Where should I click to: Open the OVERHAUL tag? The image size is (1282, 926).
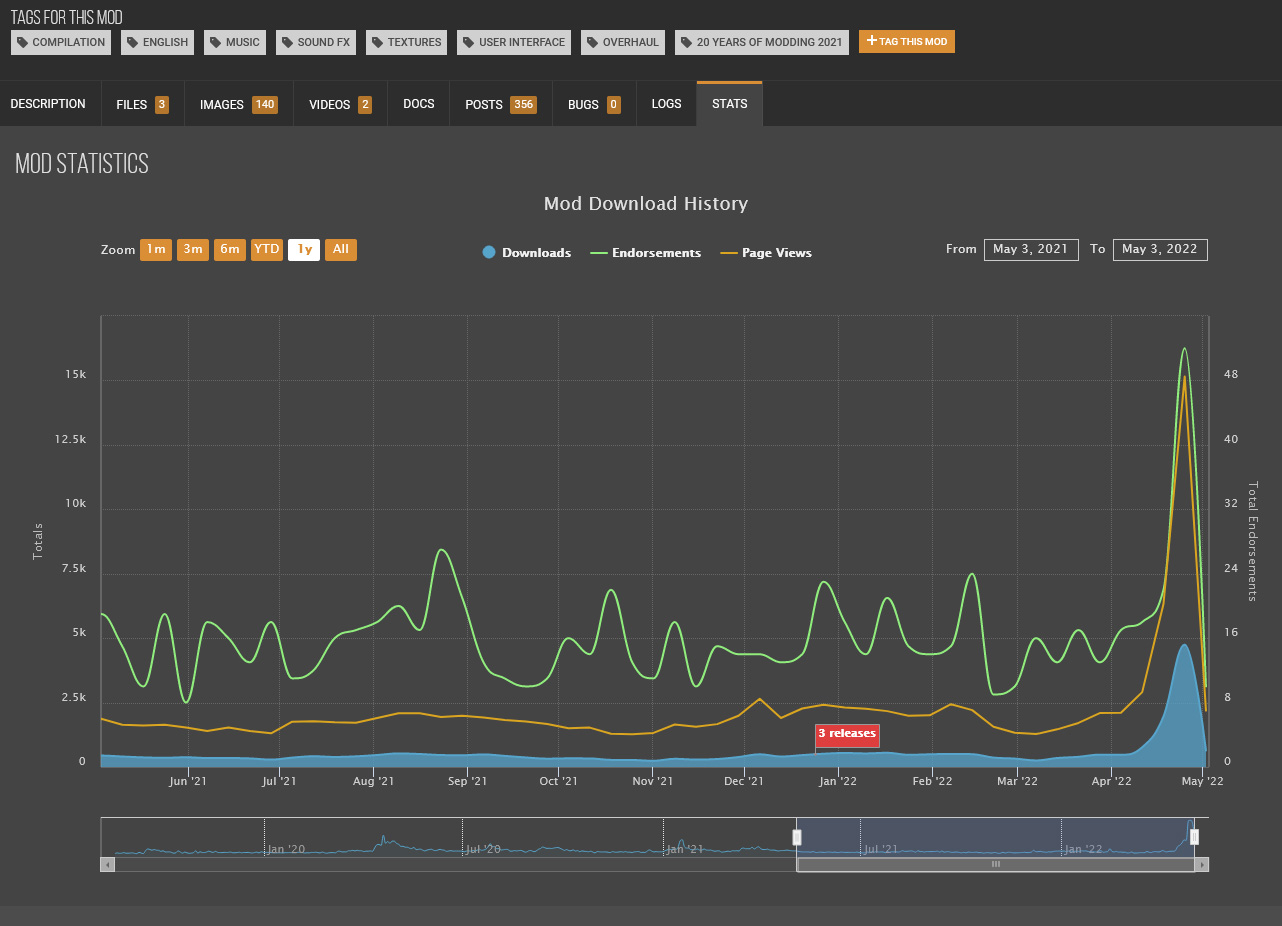point(623,42)
